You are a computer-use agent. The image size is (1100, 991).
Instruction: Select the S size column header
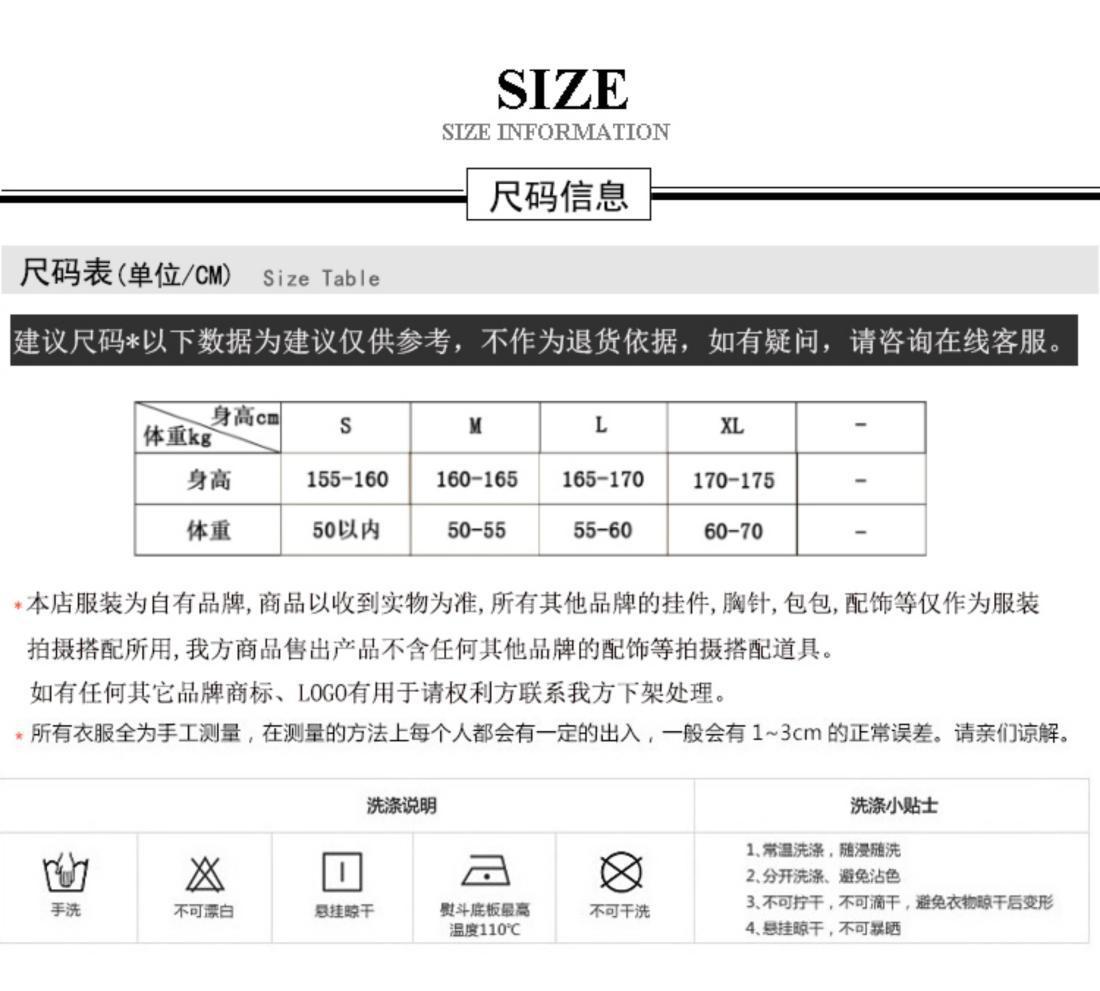click(346, 426)
